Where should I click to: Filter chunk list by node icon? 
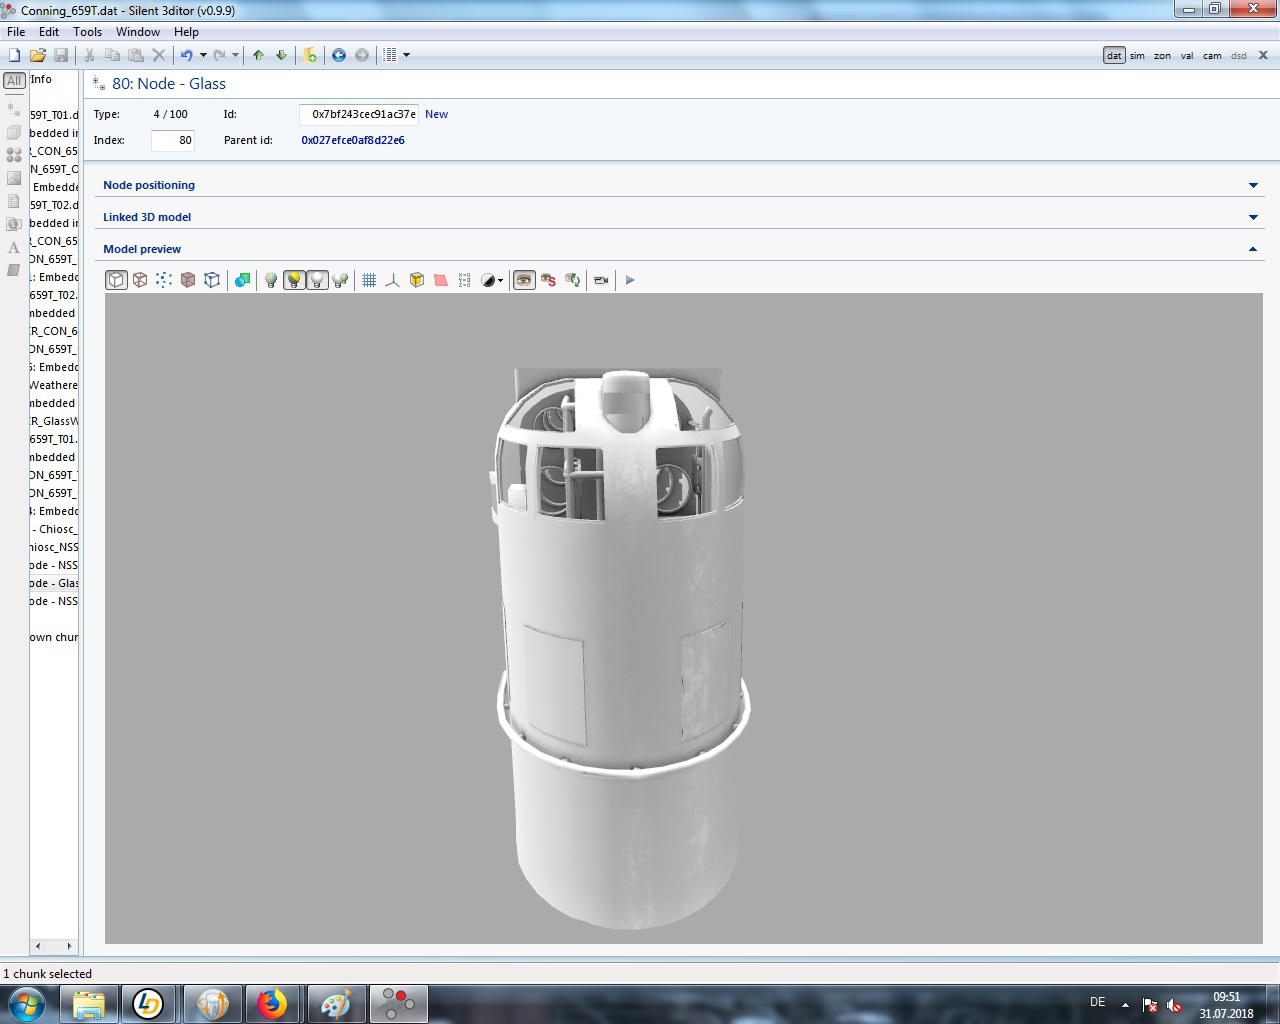[x=14, y=107]
